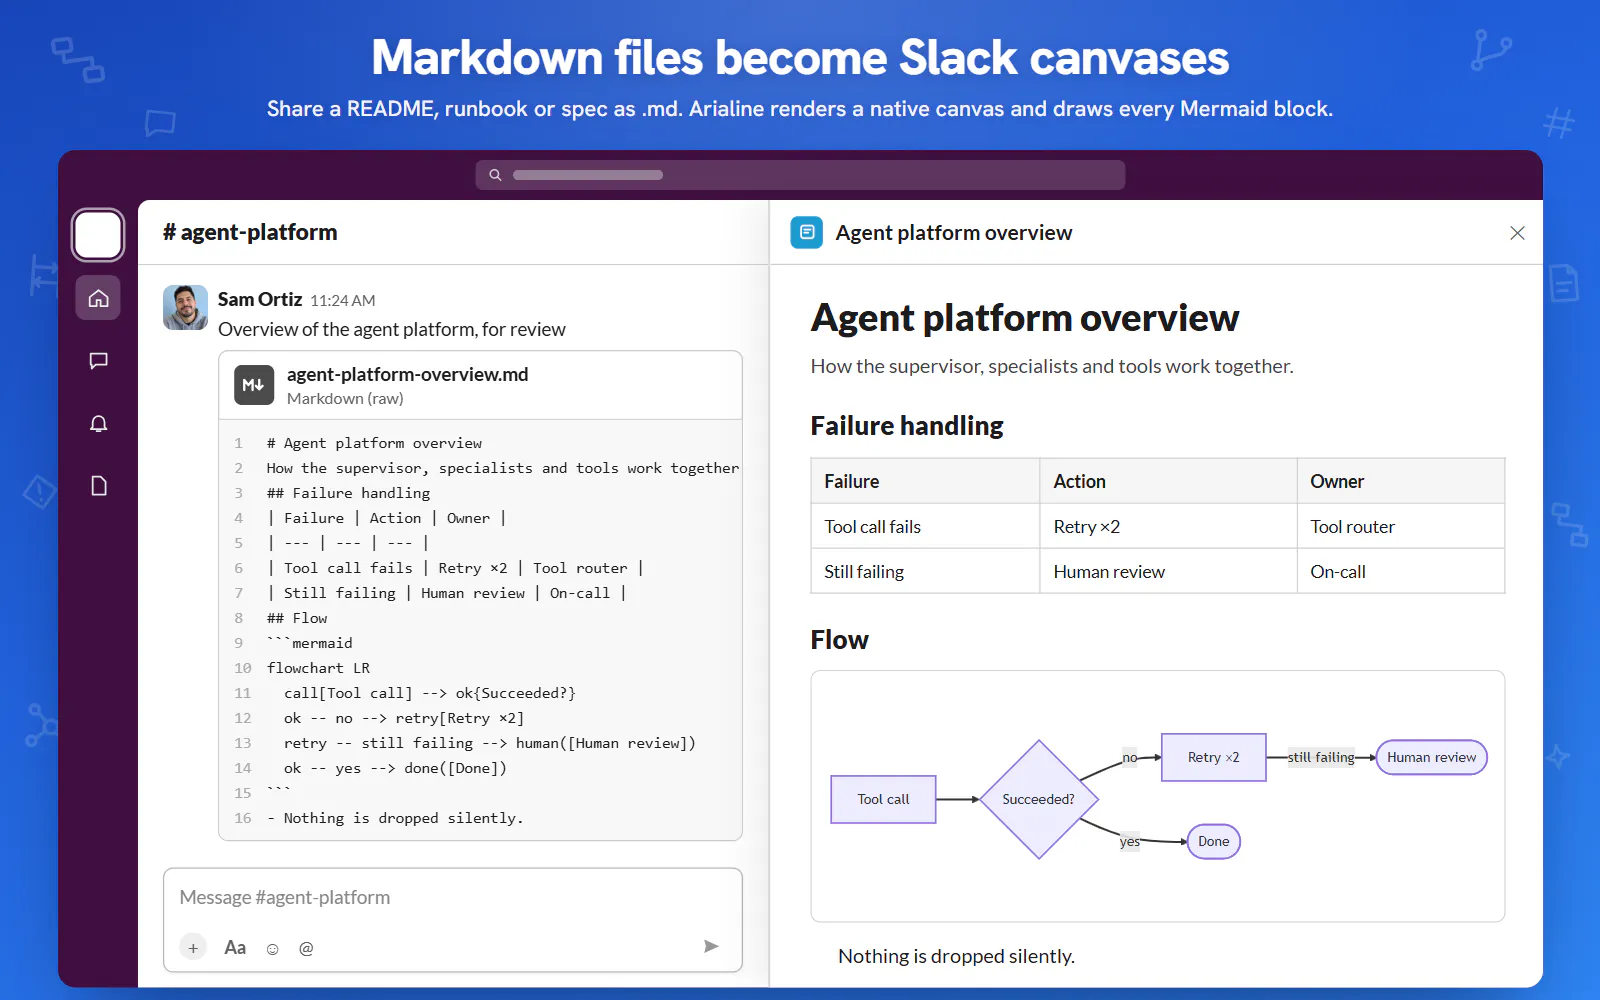The height and width of the screenshot is (1000, 1600).
Task: Click code line '## Failure handling'
Action: 348,493
